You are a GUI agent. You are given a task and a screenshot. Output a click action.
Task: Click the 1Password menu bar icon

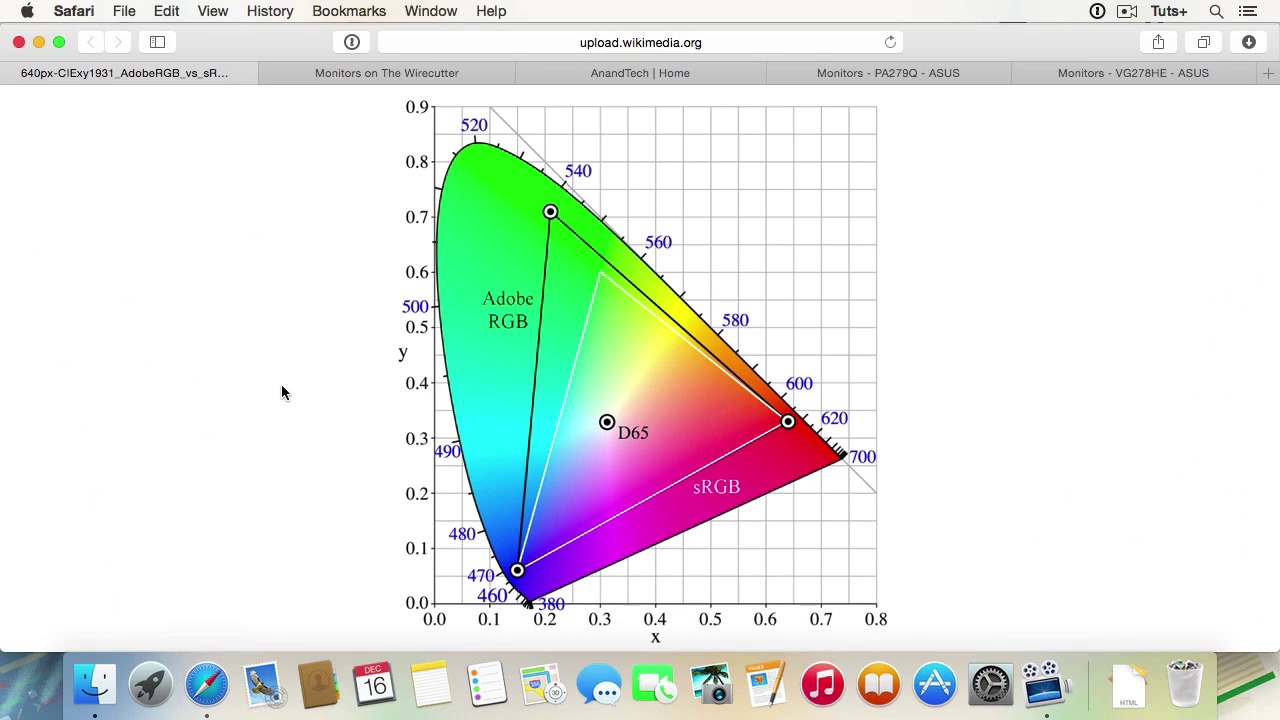pos(1097,11)
